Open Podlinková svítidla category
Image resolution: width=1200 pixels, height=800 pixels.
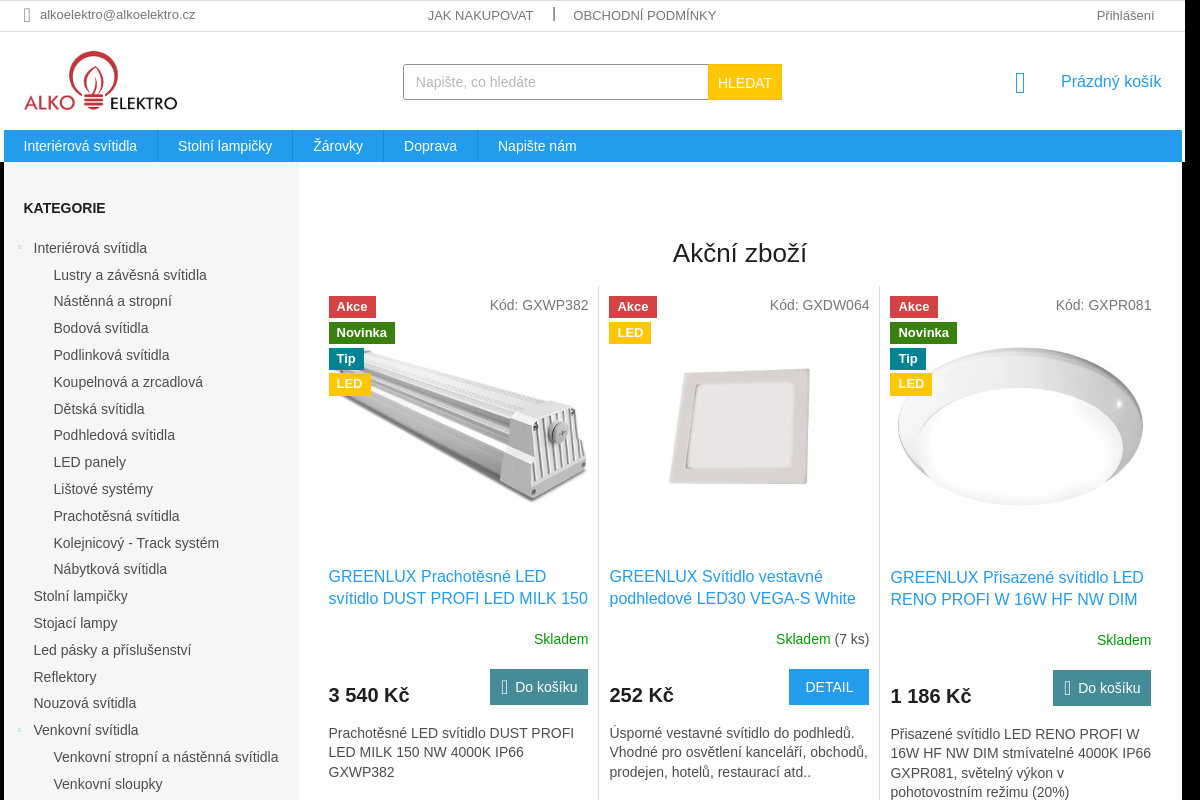click(x=111, y=355)
